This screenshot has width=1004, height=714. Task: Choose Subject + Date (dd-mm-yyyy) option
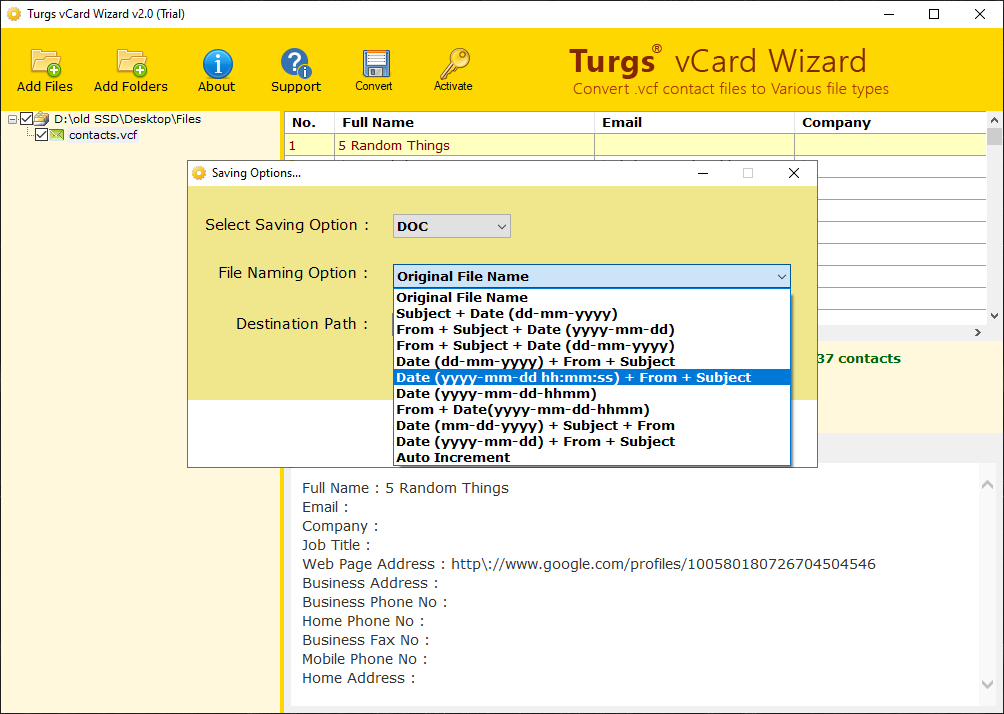pyautogui.click(x=592, y=314)
